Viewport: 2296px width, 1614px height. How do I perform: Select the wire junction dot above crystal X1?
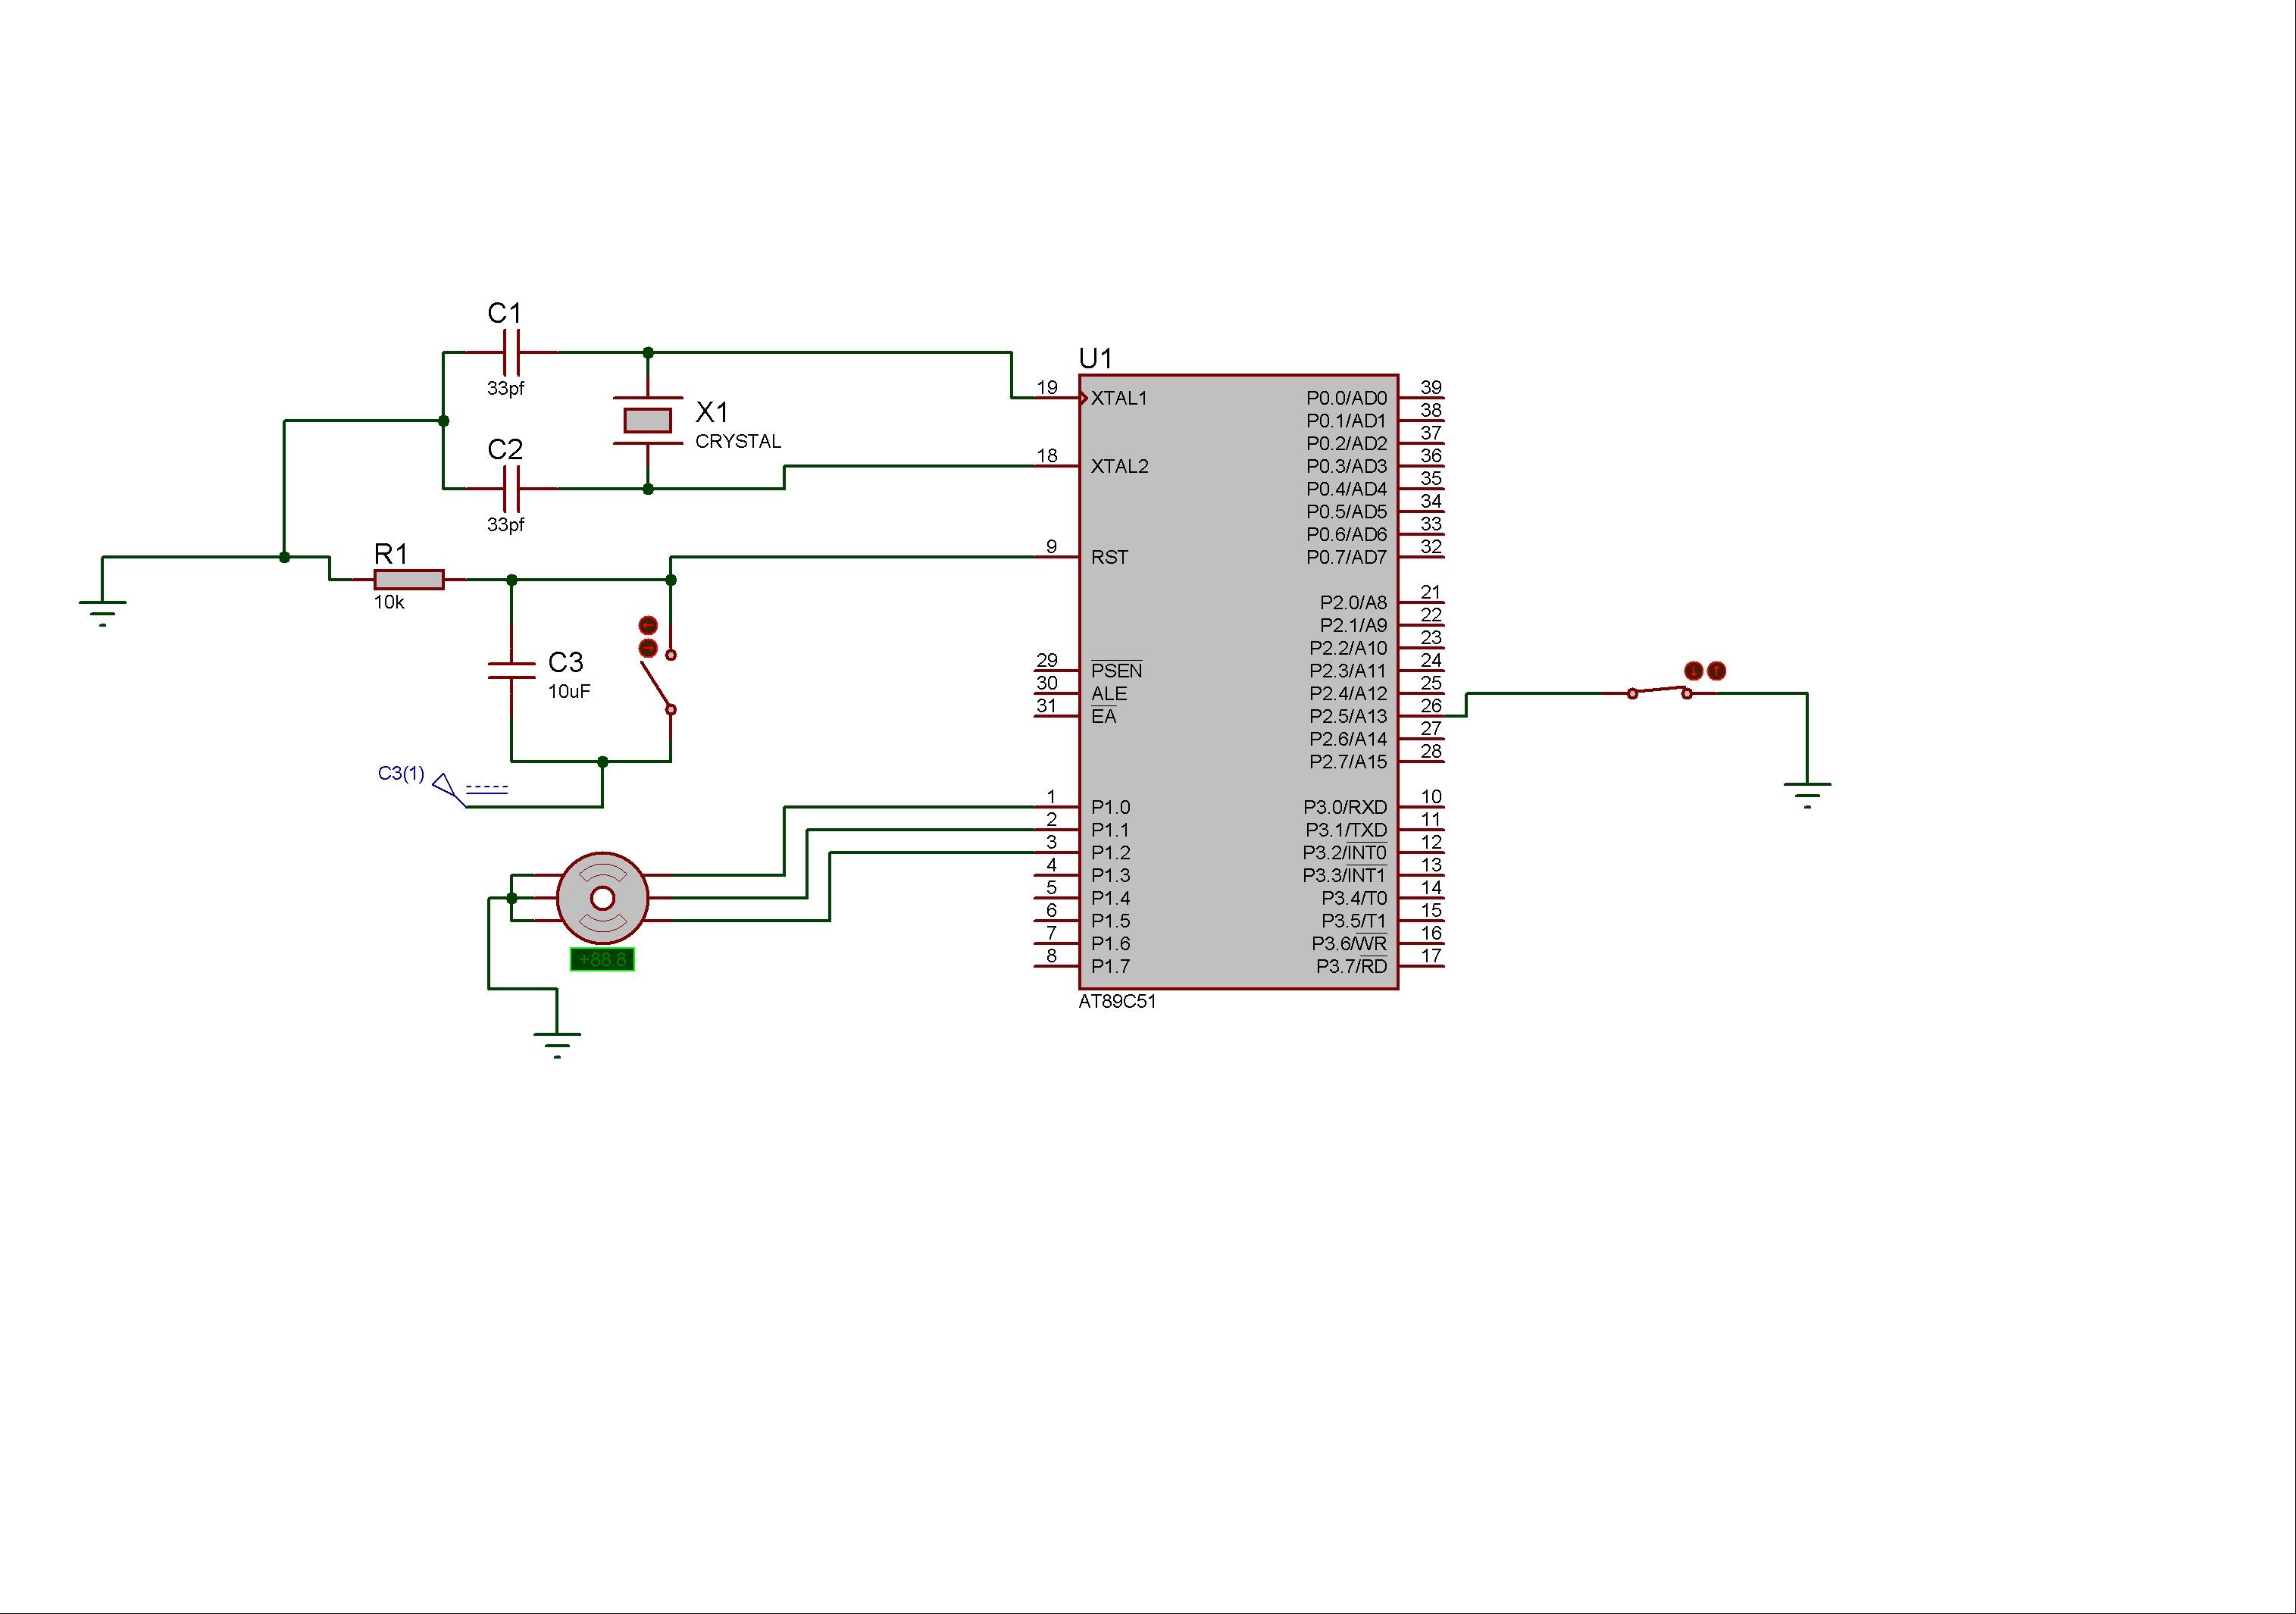pyautogui.click(x=648, y=352)
